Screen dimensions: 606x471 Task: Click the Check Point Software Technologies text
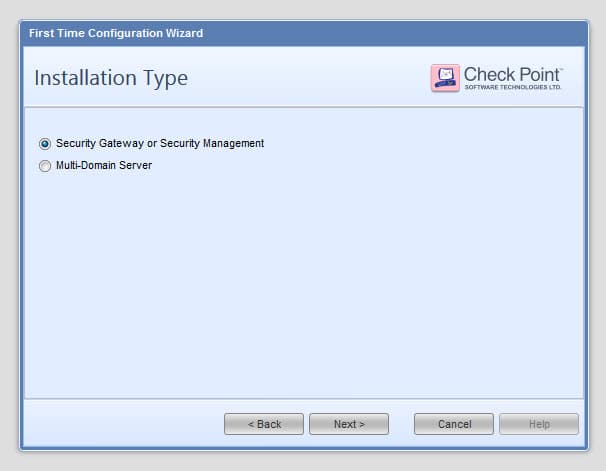coord(513,78)
